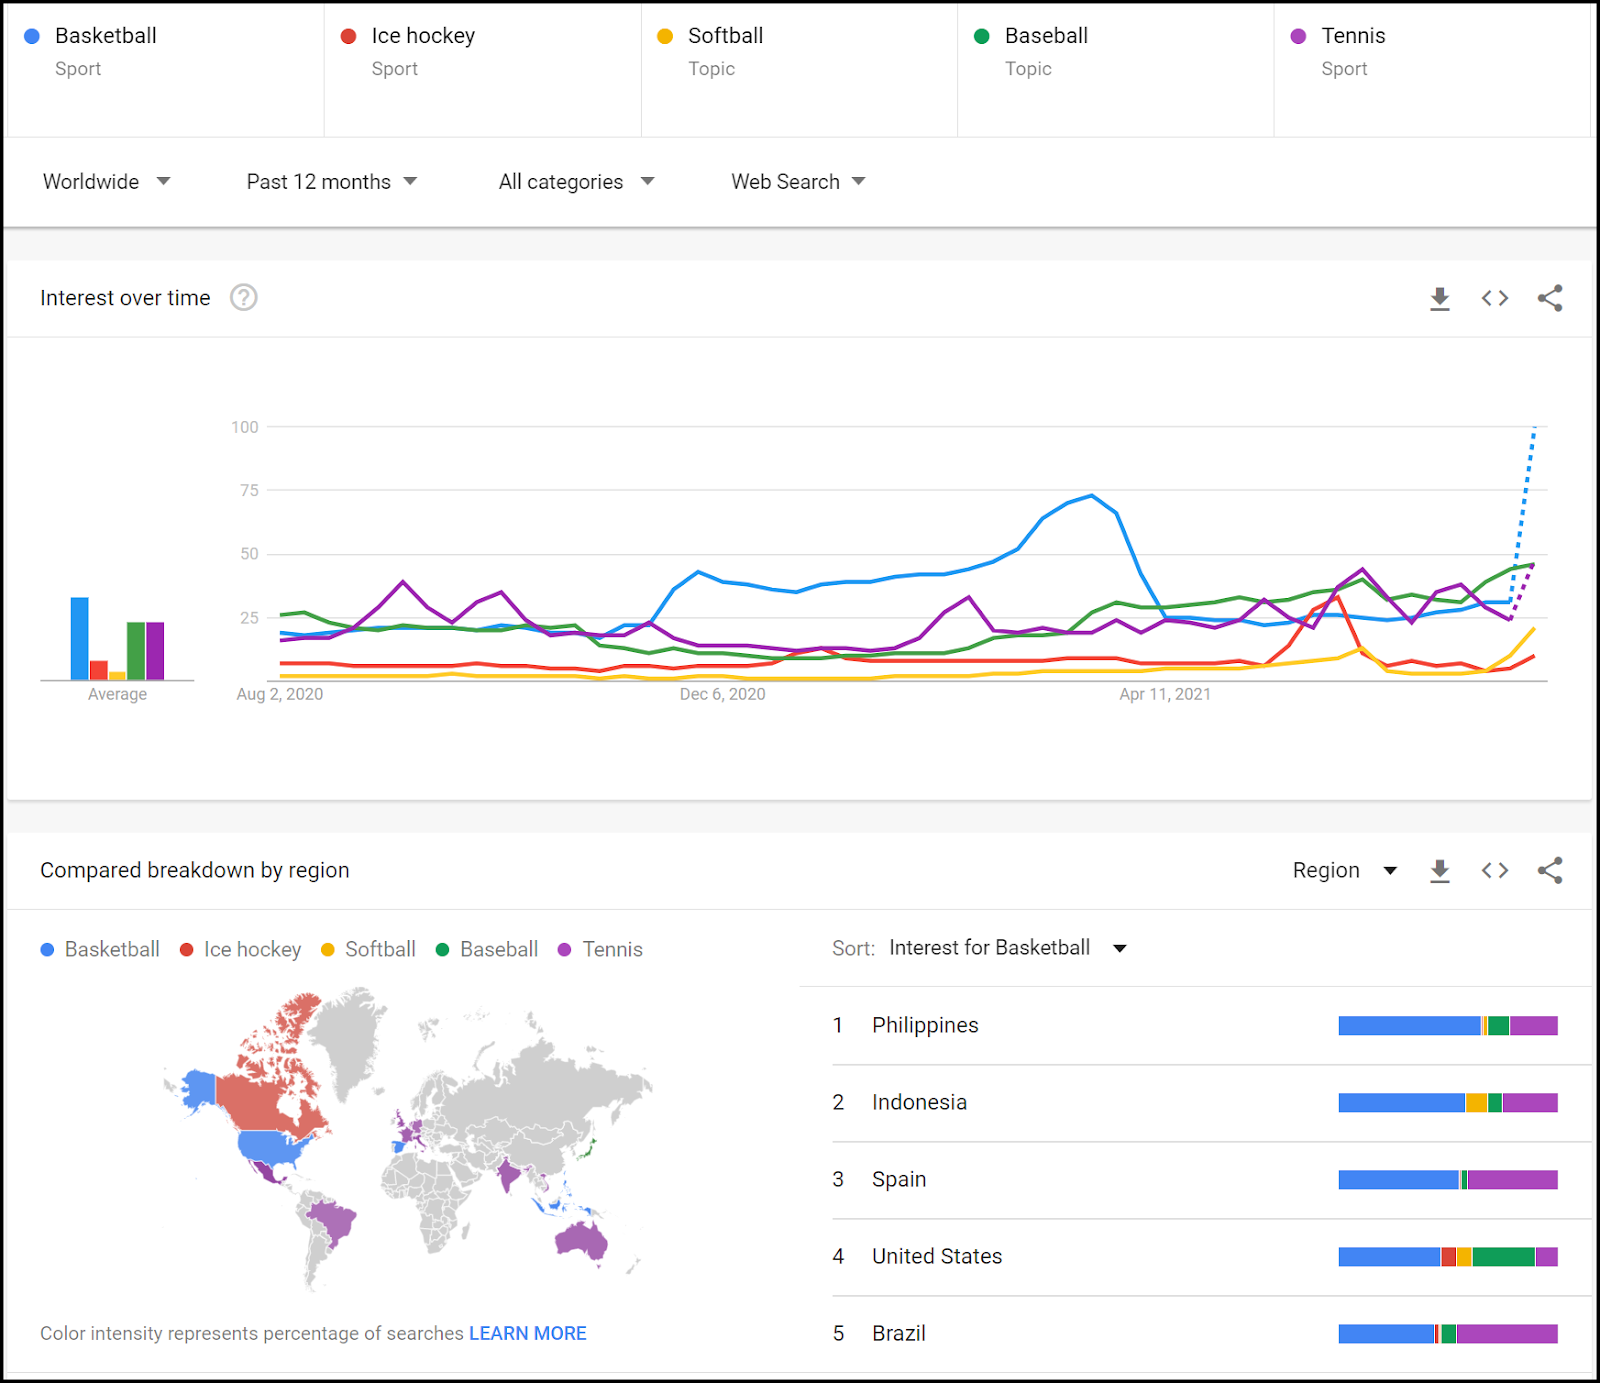Open embed code for breakdown by region
Screen dimensions: 1600x1383
[1494, 870]
